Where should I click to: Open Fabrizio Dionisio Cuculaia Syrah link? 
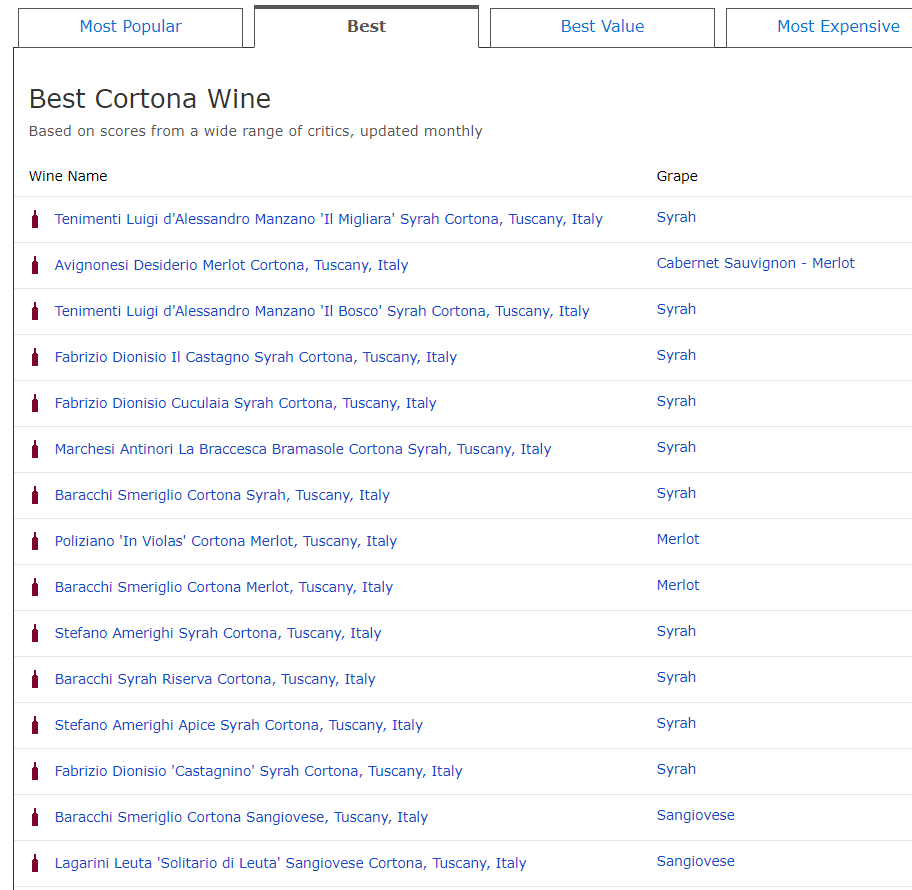point(245,403)
